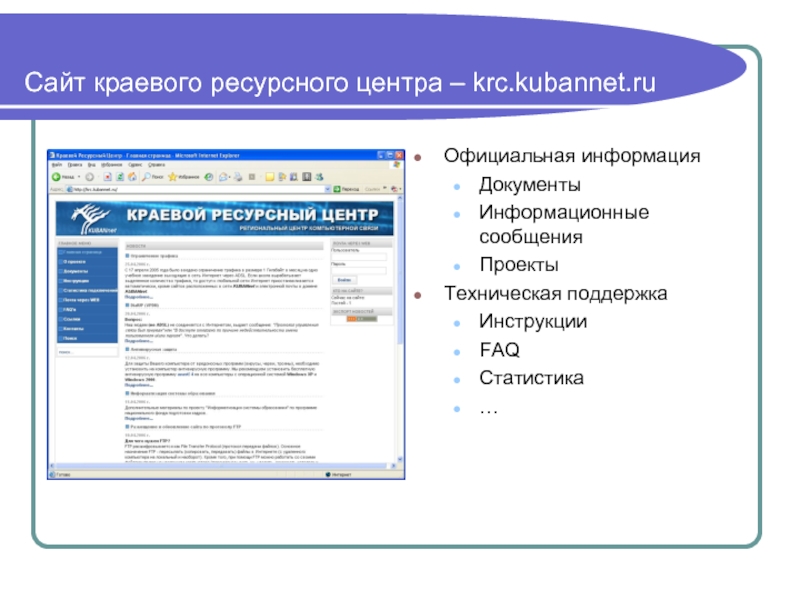Screen dimensions: 800x600
Task: Click the Пользователь login field
Action: pyautogui.click(x=359, y=257)
